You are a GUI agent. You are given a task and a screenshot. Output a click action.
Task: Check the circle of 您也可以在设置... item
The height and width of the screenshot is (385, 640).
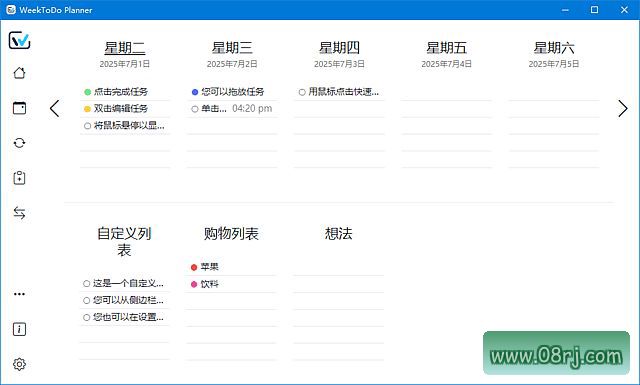87,317
